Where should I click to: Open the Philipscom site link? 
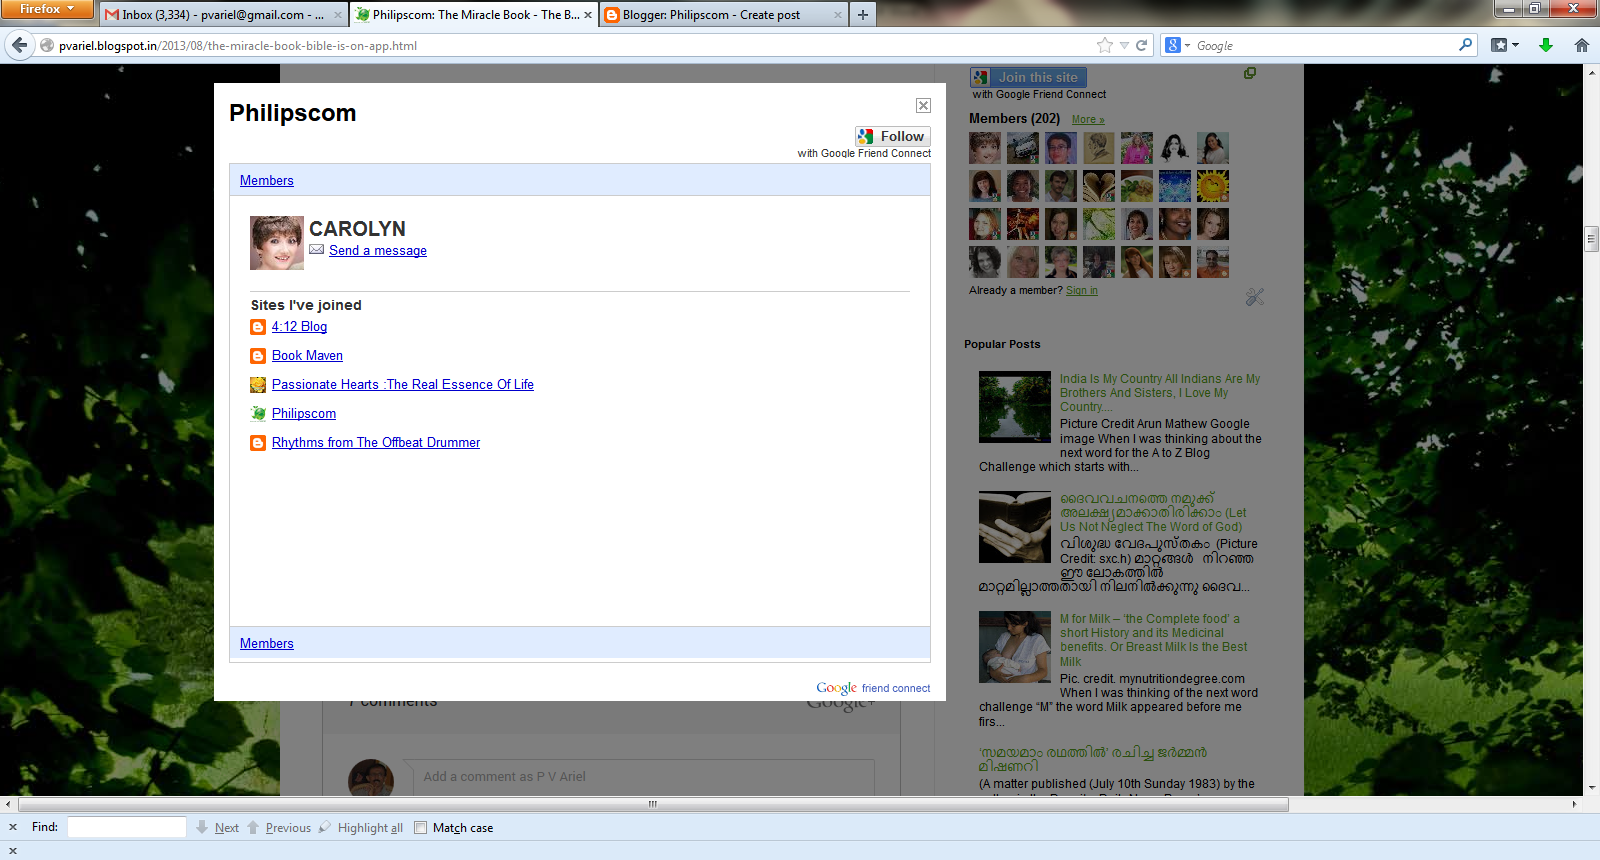304,414
